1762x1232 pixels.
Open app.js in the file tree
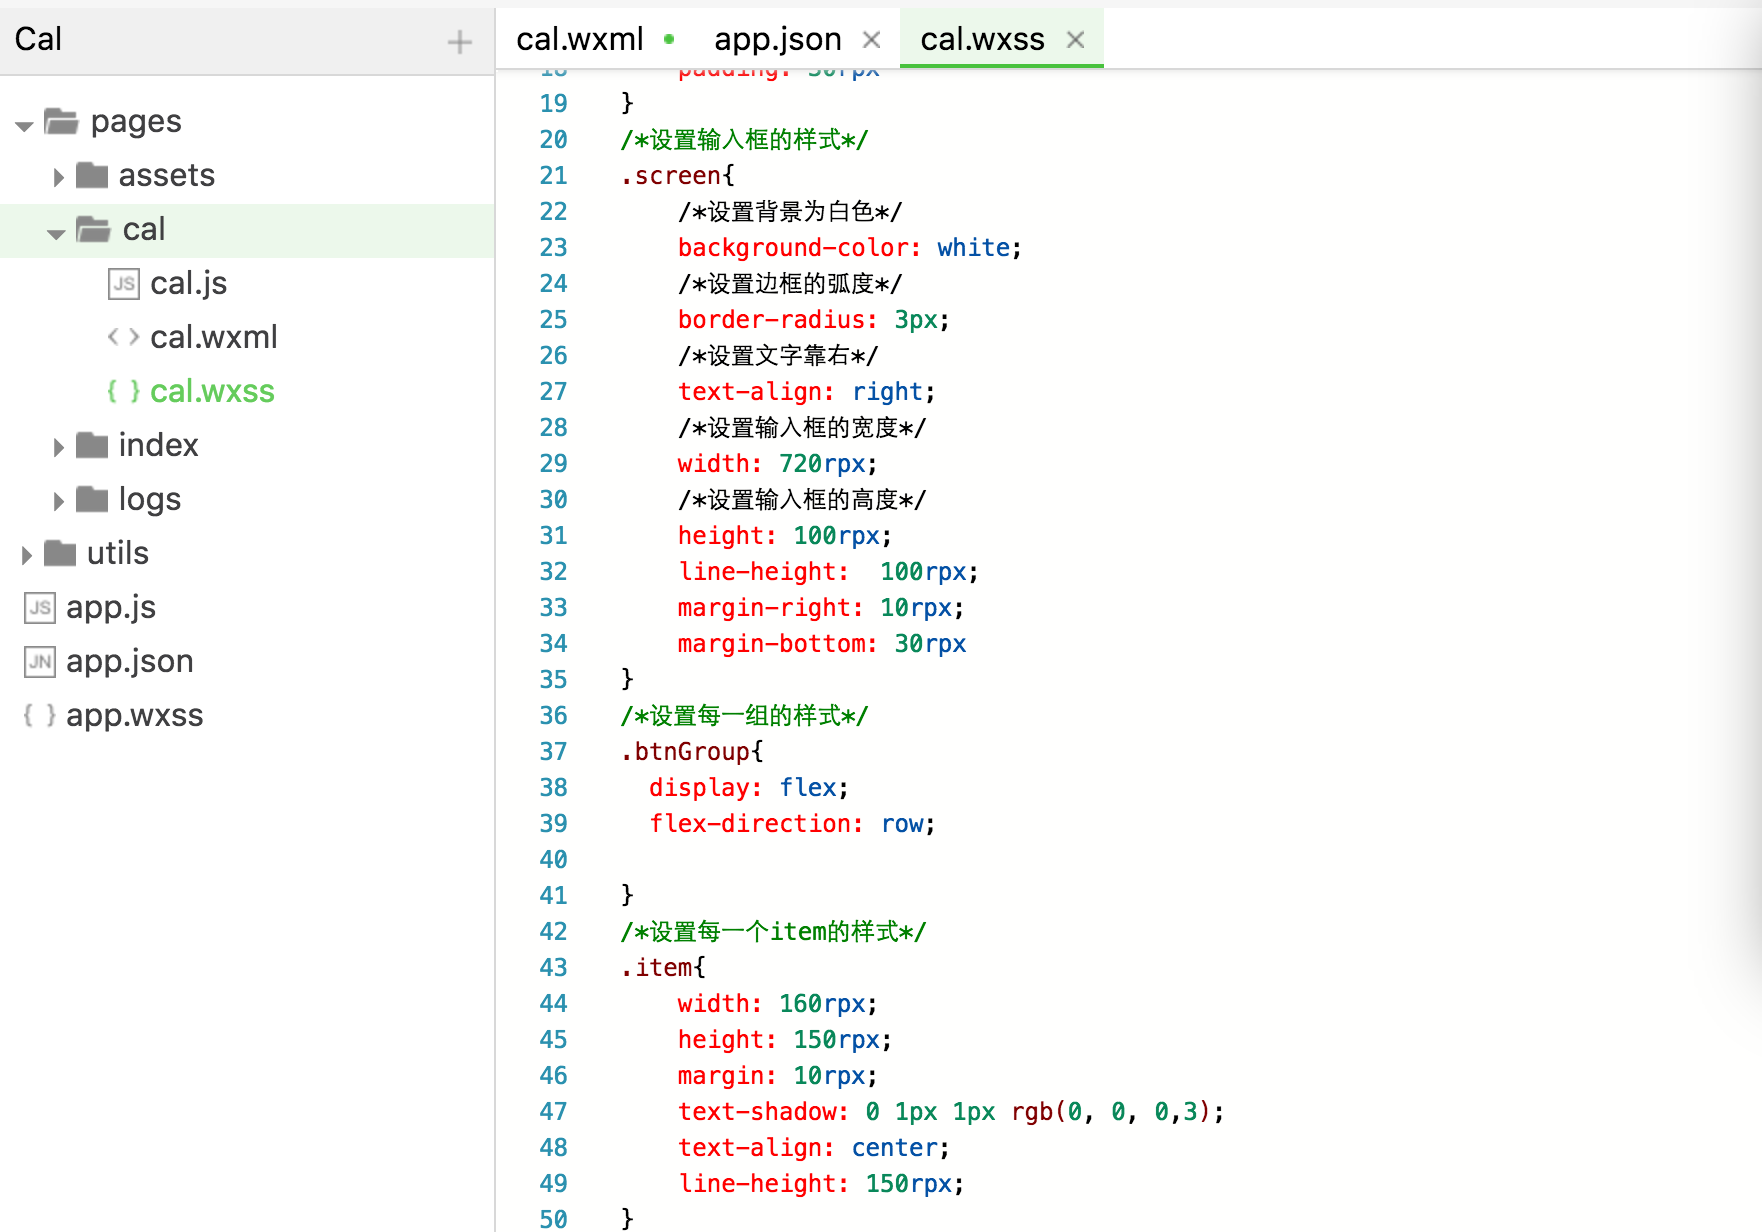click(111, 608)
